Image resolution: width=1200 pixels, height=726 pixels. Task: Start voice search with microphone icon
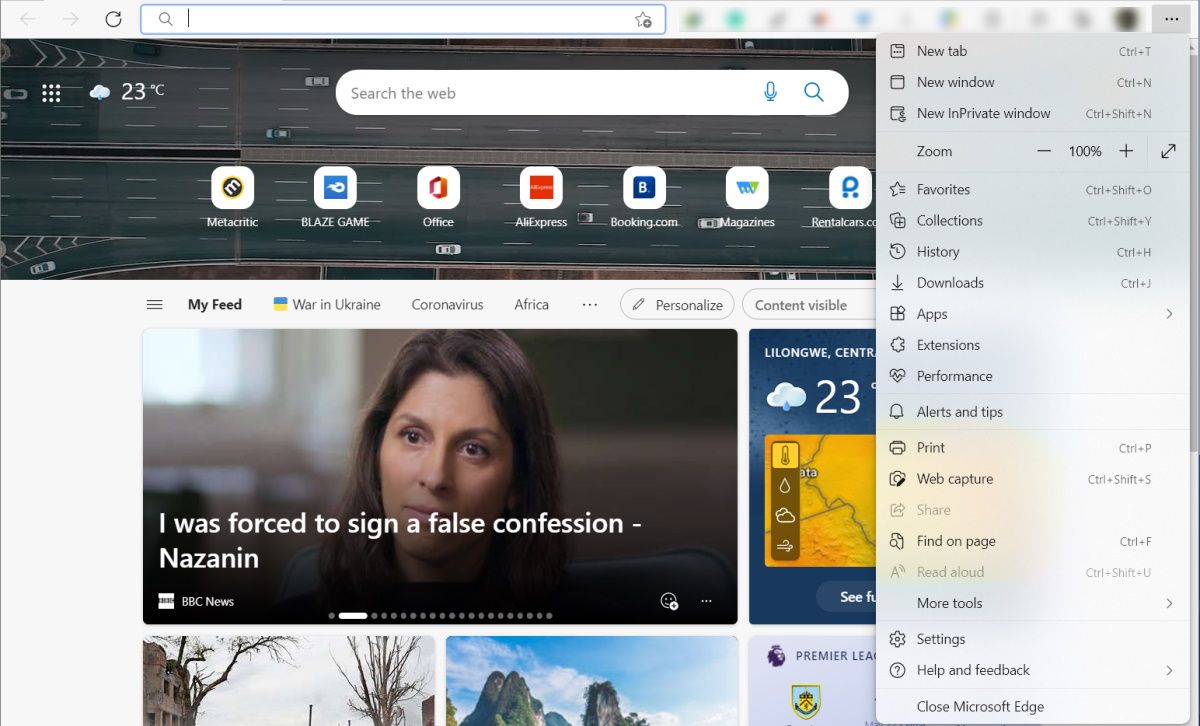pyautogui.click(x=770, y=92)
